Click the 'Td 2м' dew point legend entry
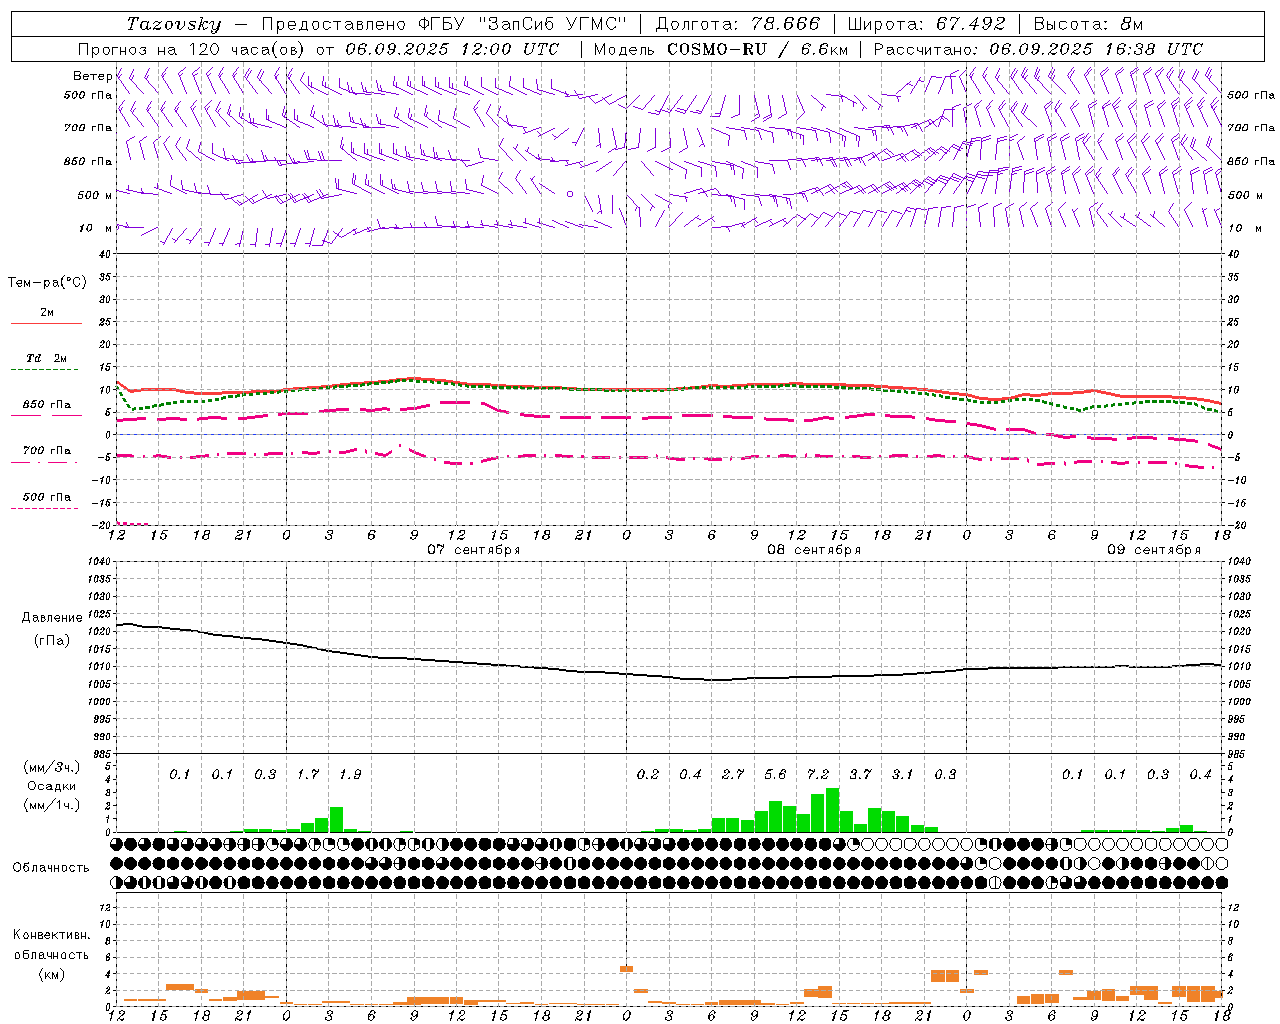This screenshot has width=1280, height=1024. tap(46, 358)
